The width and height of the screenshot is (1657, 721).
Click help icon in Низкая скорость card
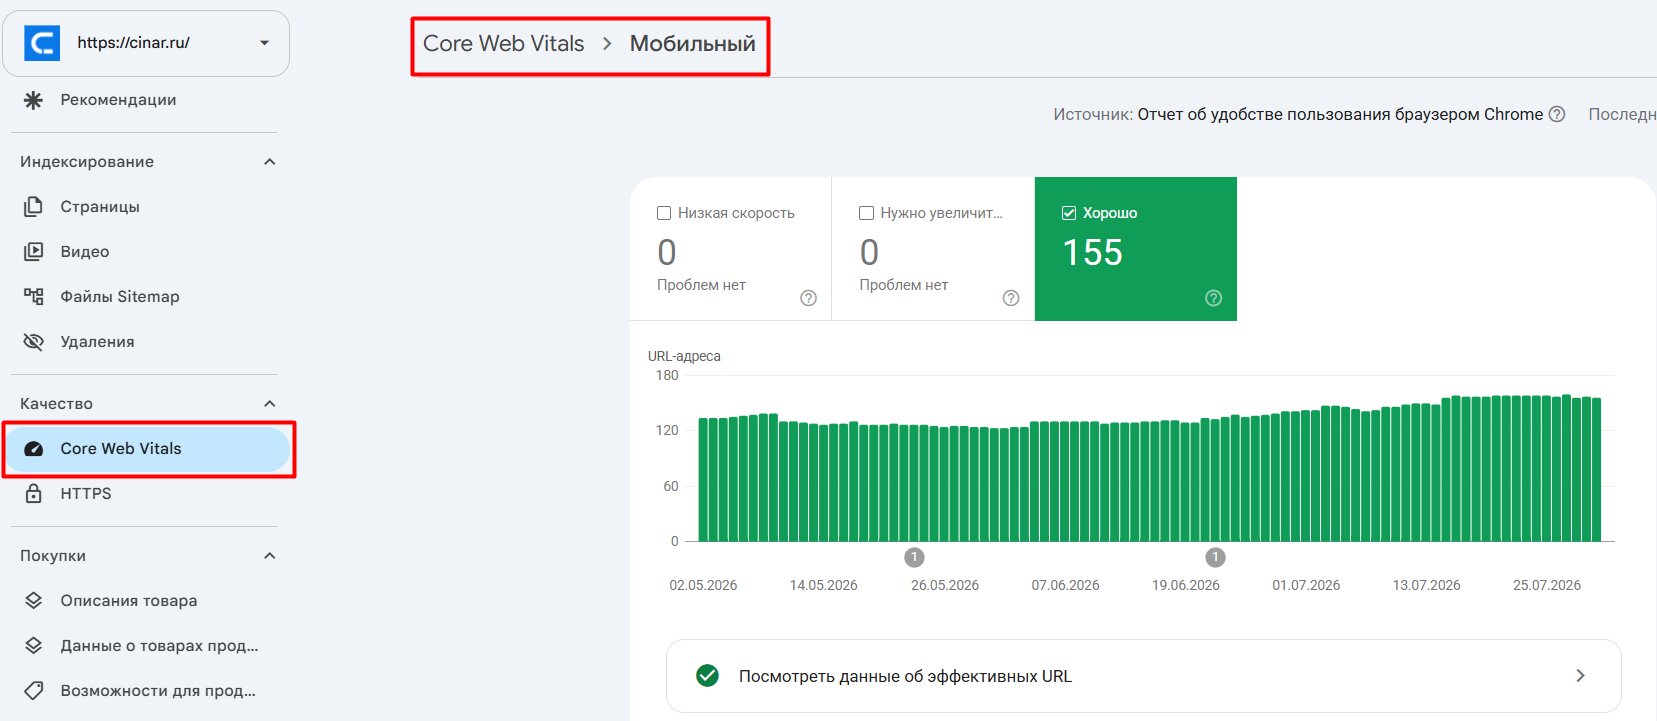click(x=809, y=298)
